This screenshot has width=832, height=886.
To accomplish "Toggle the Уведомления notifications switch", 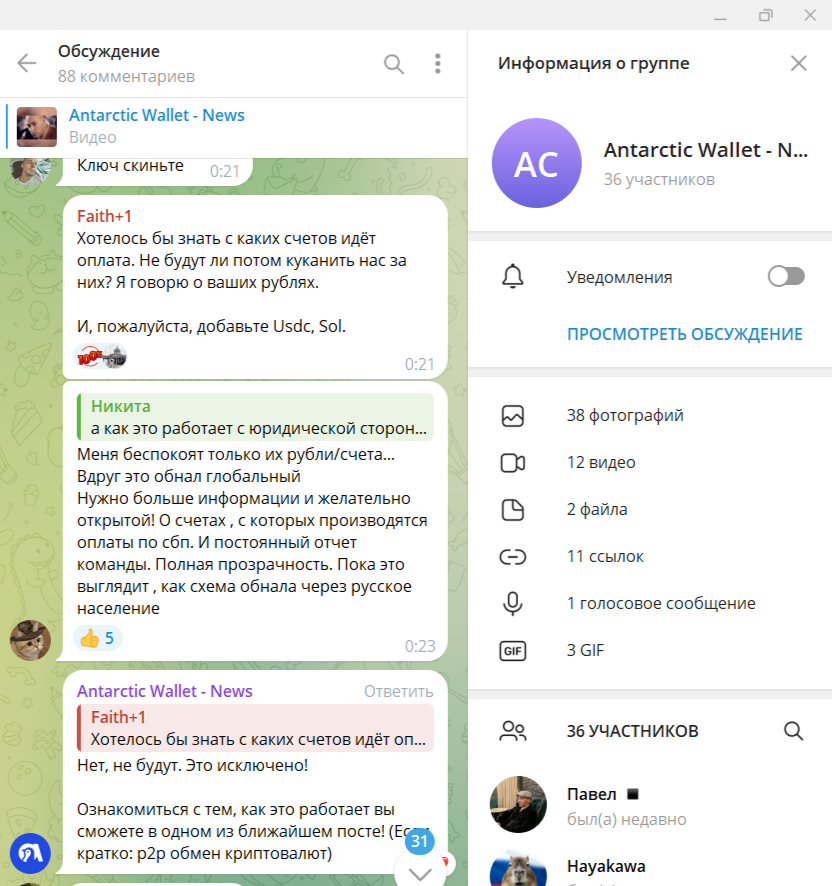I will [x=786, y=277].
